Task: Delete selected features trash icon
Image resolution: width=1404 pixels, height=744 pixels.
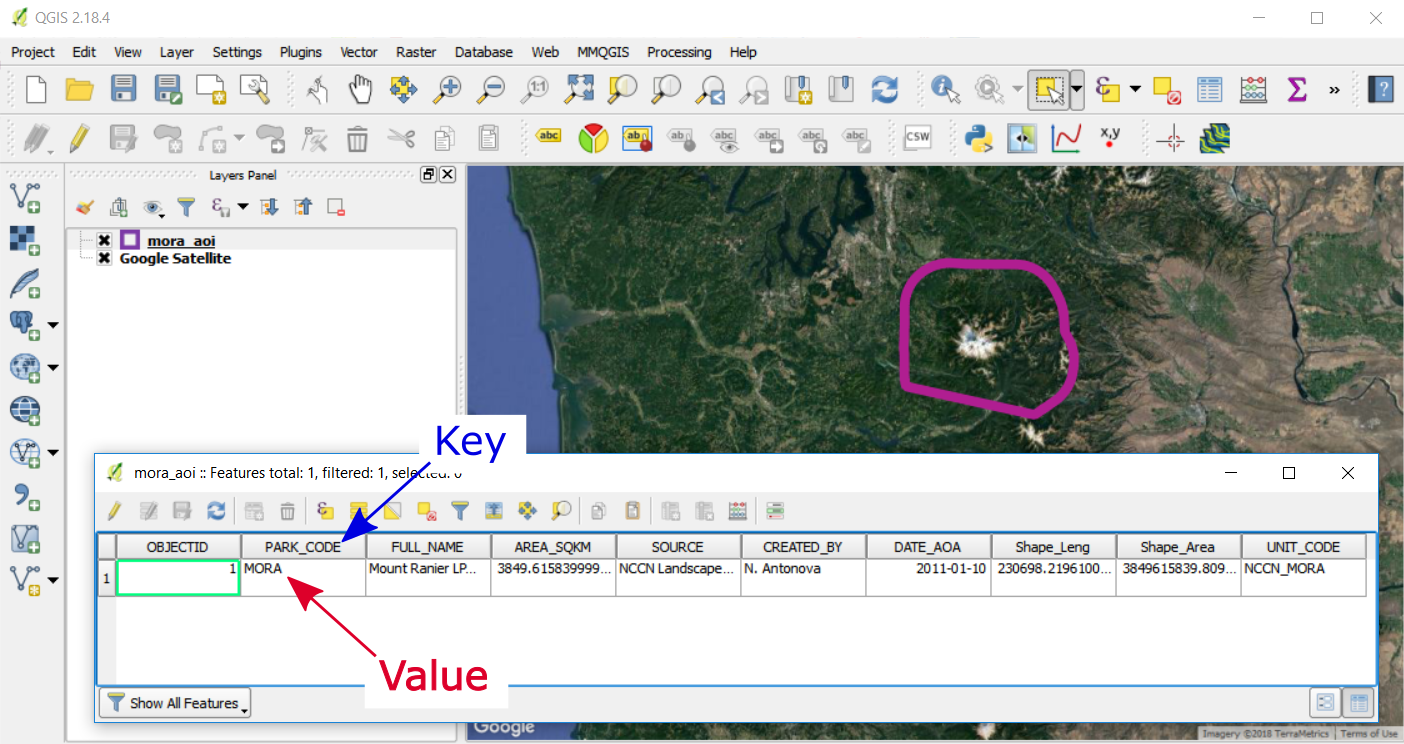Action: (358, 138)
